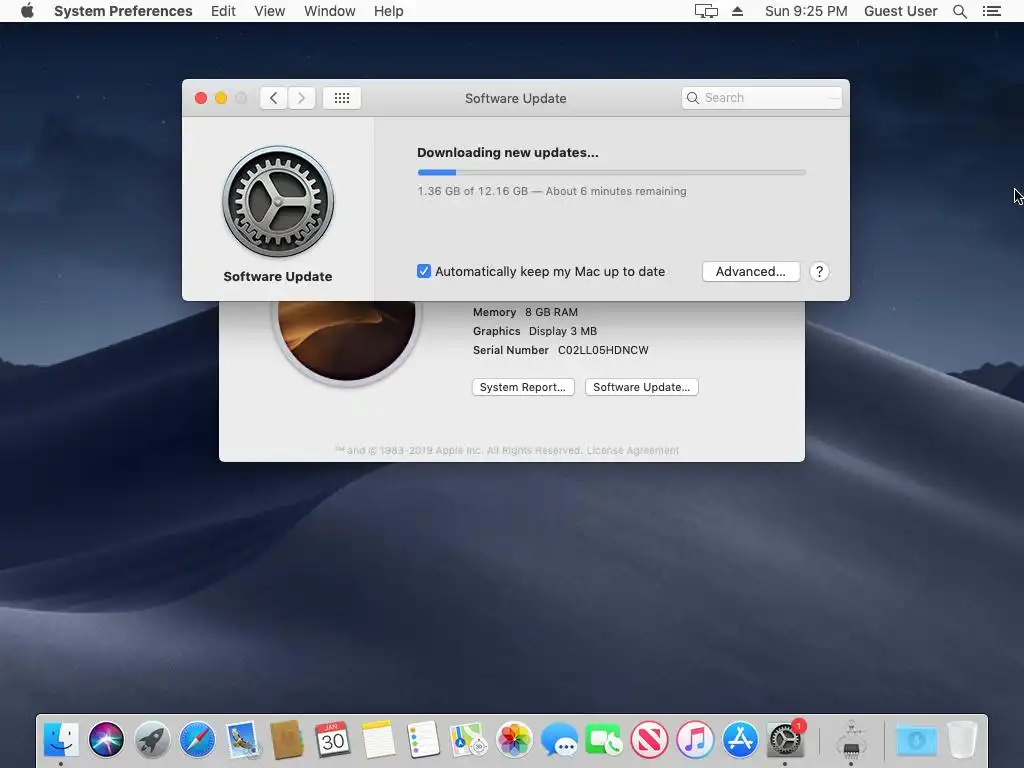Open the Trash in Dock
1024x768 pixels.
(x=962, y=740)
